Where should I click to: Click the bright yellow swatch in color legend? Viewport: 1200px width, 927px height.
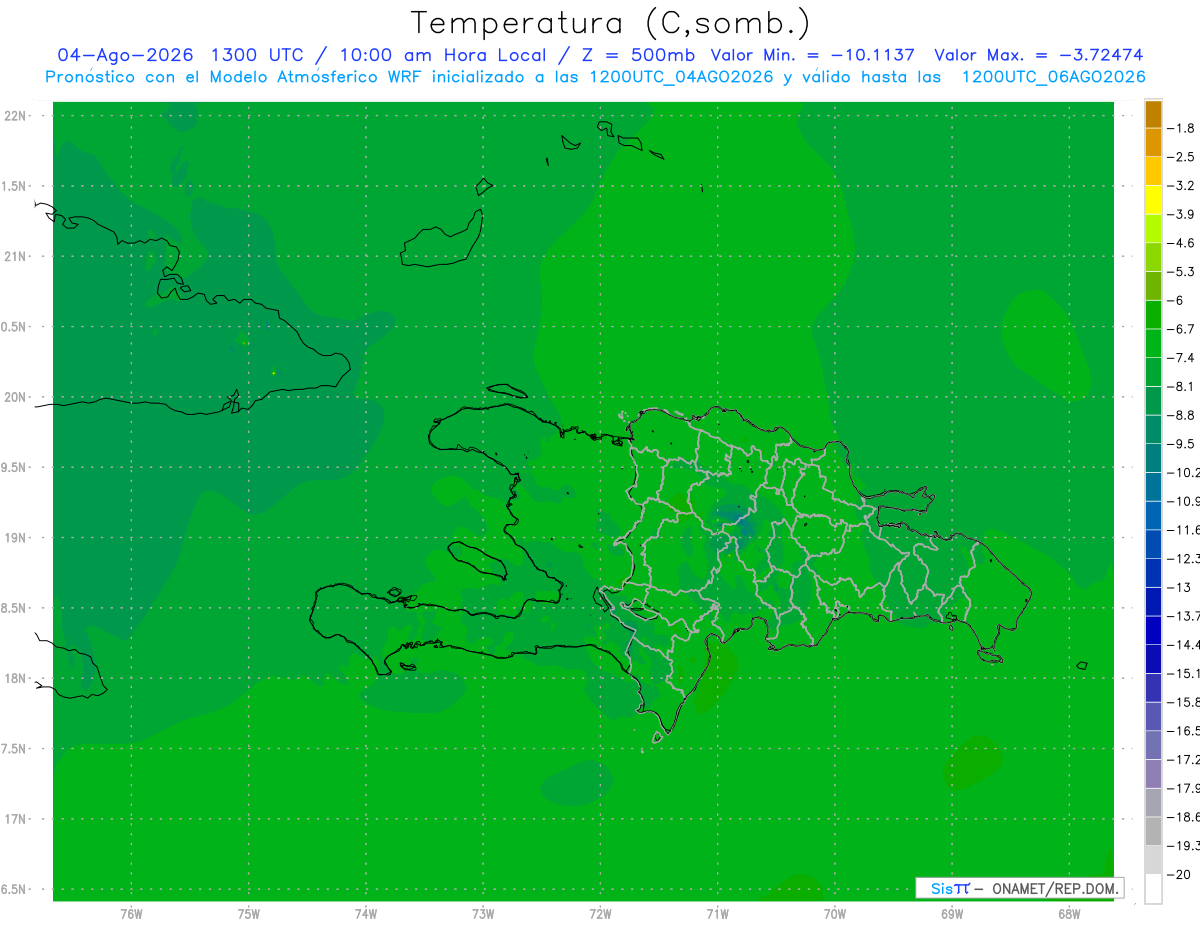(1154, 200)
